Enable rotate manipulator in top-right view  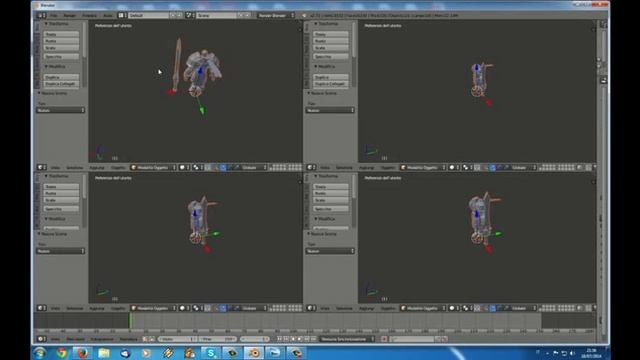tap(500, 167)
